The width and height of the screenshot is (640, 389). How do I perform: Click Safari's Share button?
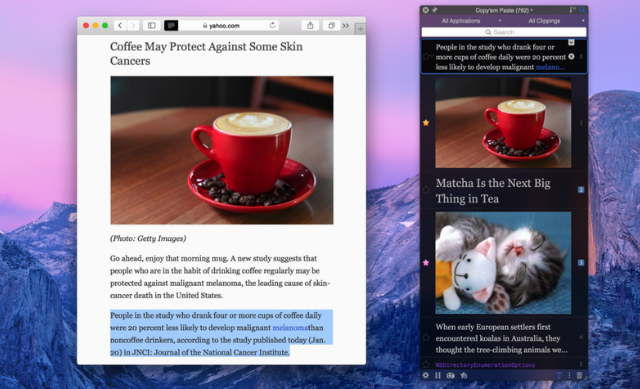click(x=310, y=25)
